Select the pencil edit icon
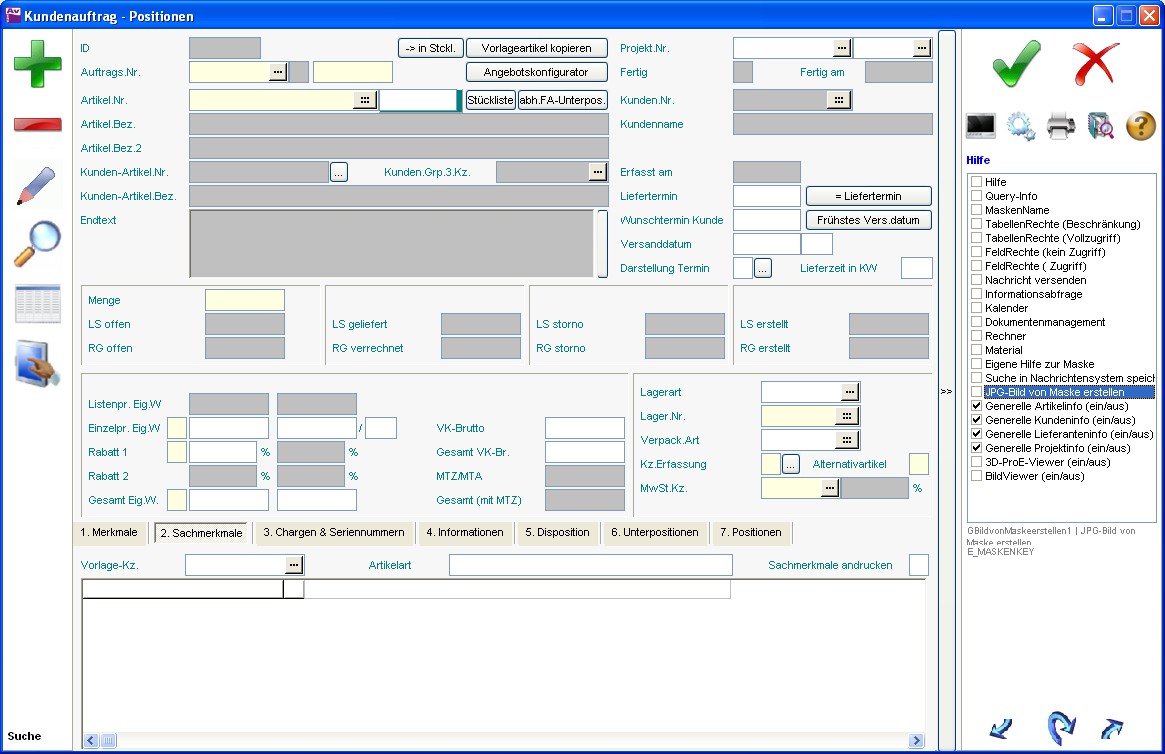 pos(37,186)
